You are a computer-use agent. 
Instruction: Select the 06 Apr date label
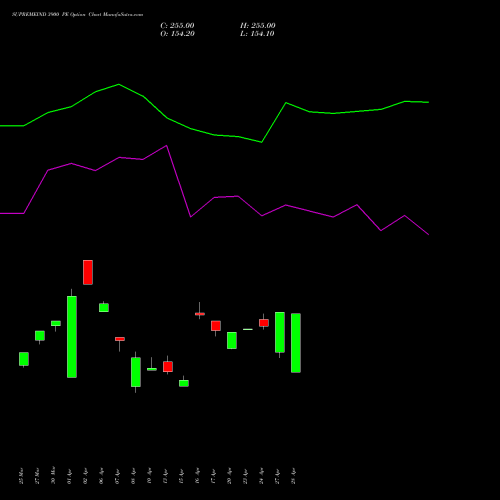coord(102,476)
